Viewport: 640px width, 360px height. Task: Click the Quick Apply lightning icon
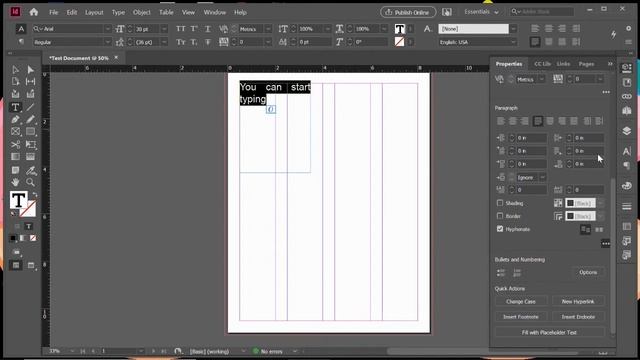pos(613,34)
